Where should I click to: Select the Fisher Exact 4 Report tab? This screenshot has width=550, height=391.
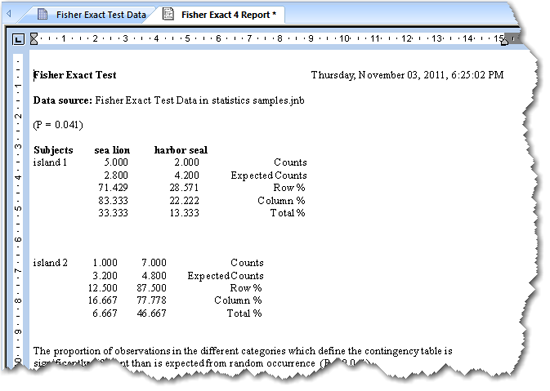pyautogui.click(x=222, y=15)
